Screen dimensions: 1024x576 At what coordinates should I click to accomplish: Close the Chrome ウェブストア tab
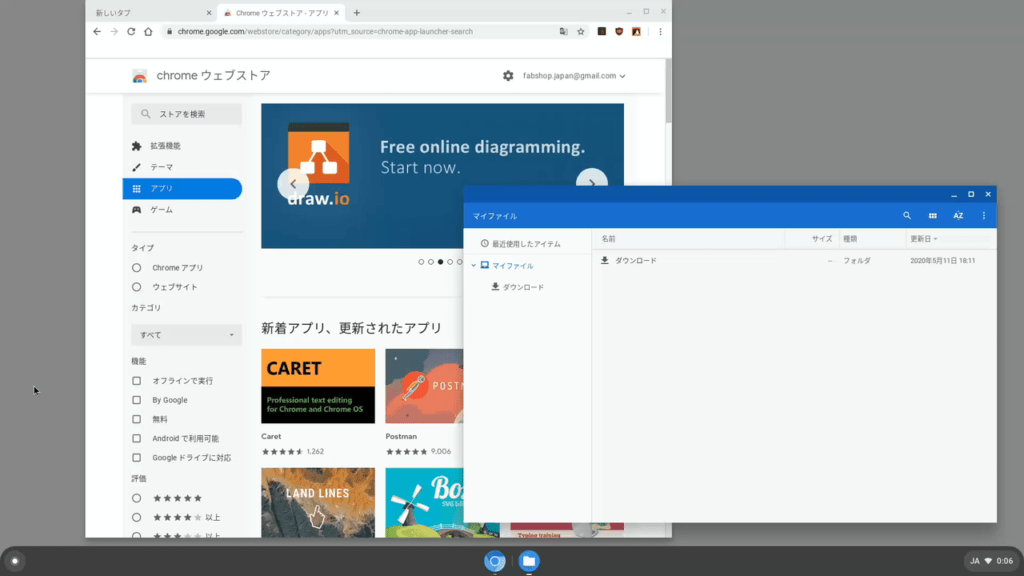pyautogui.click(x=336, y=13)
